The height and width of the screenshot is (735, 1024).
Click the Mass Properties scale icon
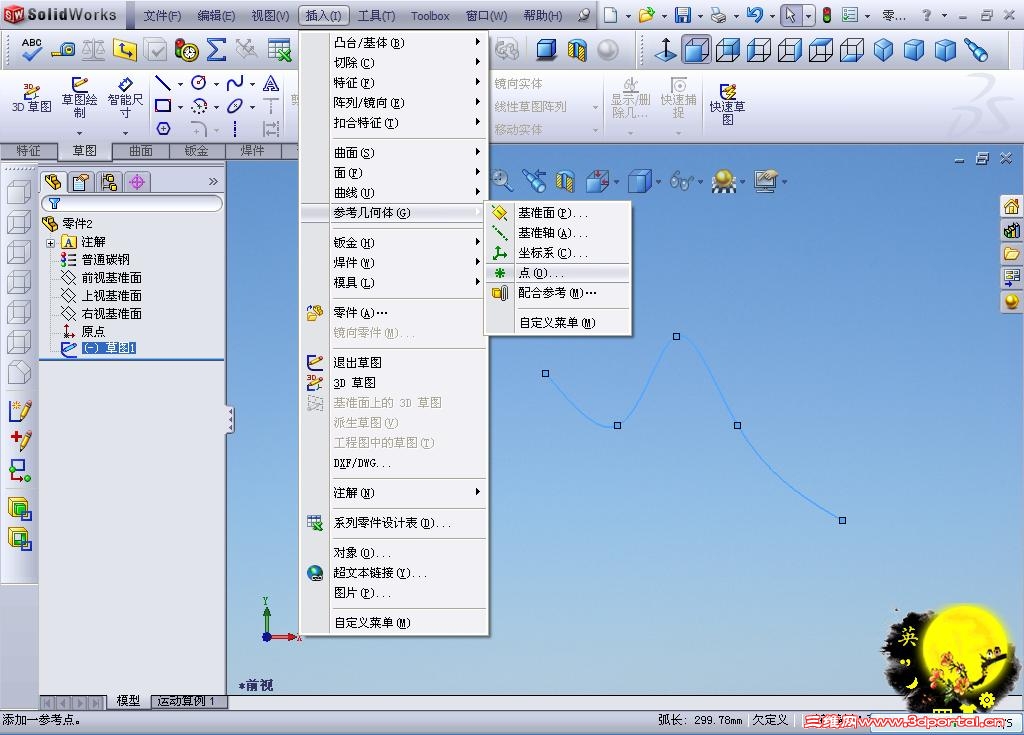pyautogui.click(x=93, y=50)
